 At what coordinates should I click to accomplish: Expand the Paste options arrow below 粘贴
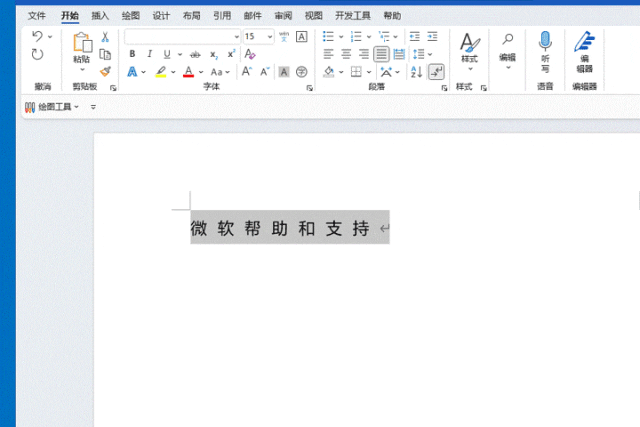click(x=82, y=69)
